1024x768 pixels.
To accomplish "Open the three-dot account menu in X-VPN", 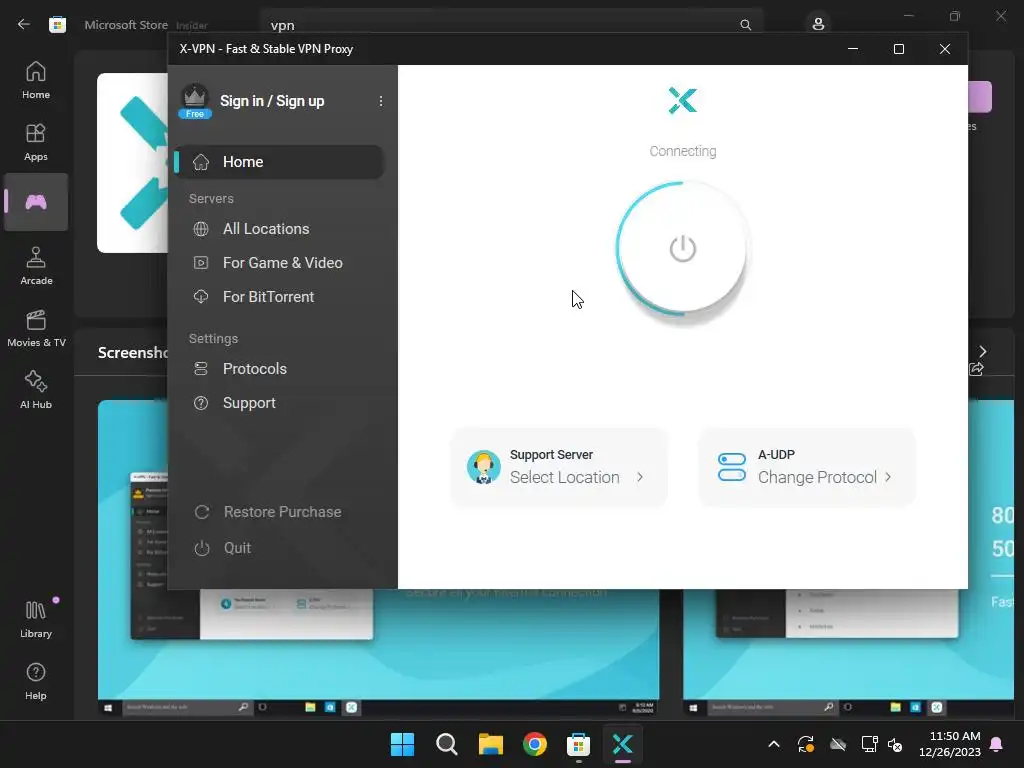I will tap(381, 101).
